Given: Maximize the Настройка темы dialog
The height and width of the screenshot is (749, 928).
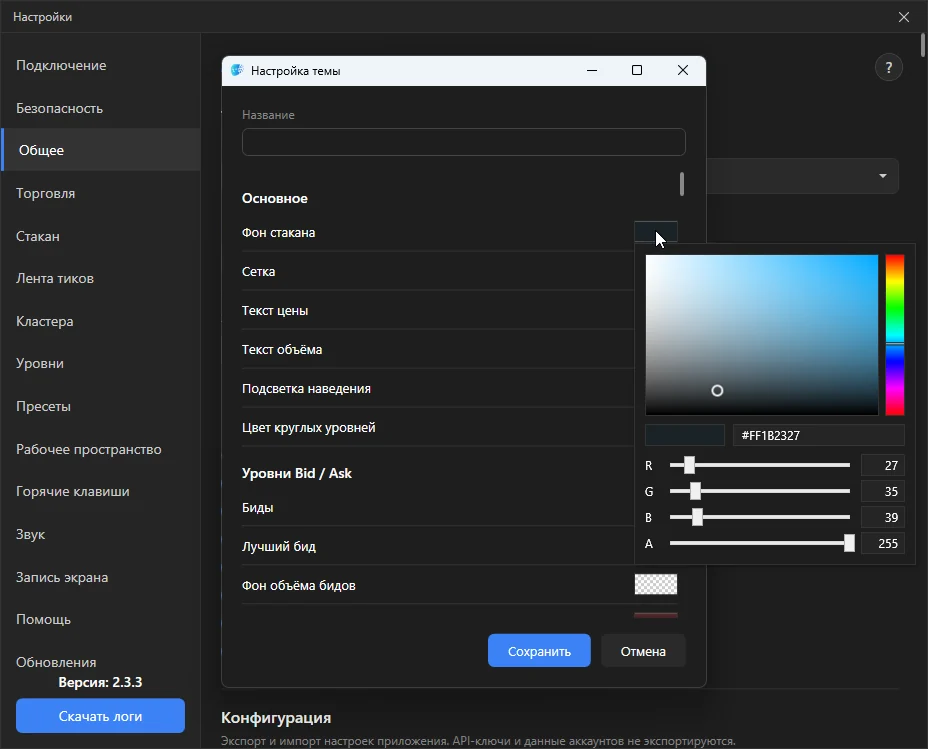Looking at the screenshot, I should click(x=637, y=70).
